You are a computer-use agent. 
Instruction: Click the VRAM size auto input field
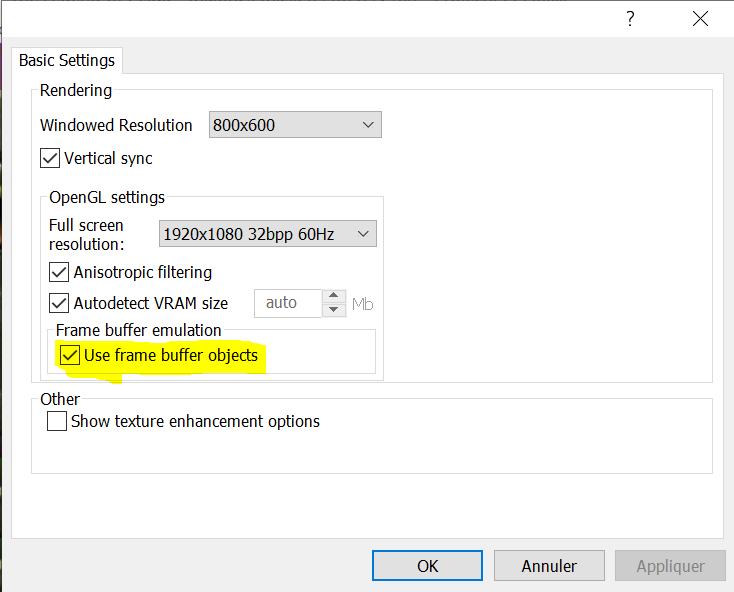click(x=286, y=303)
